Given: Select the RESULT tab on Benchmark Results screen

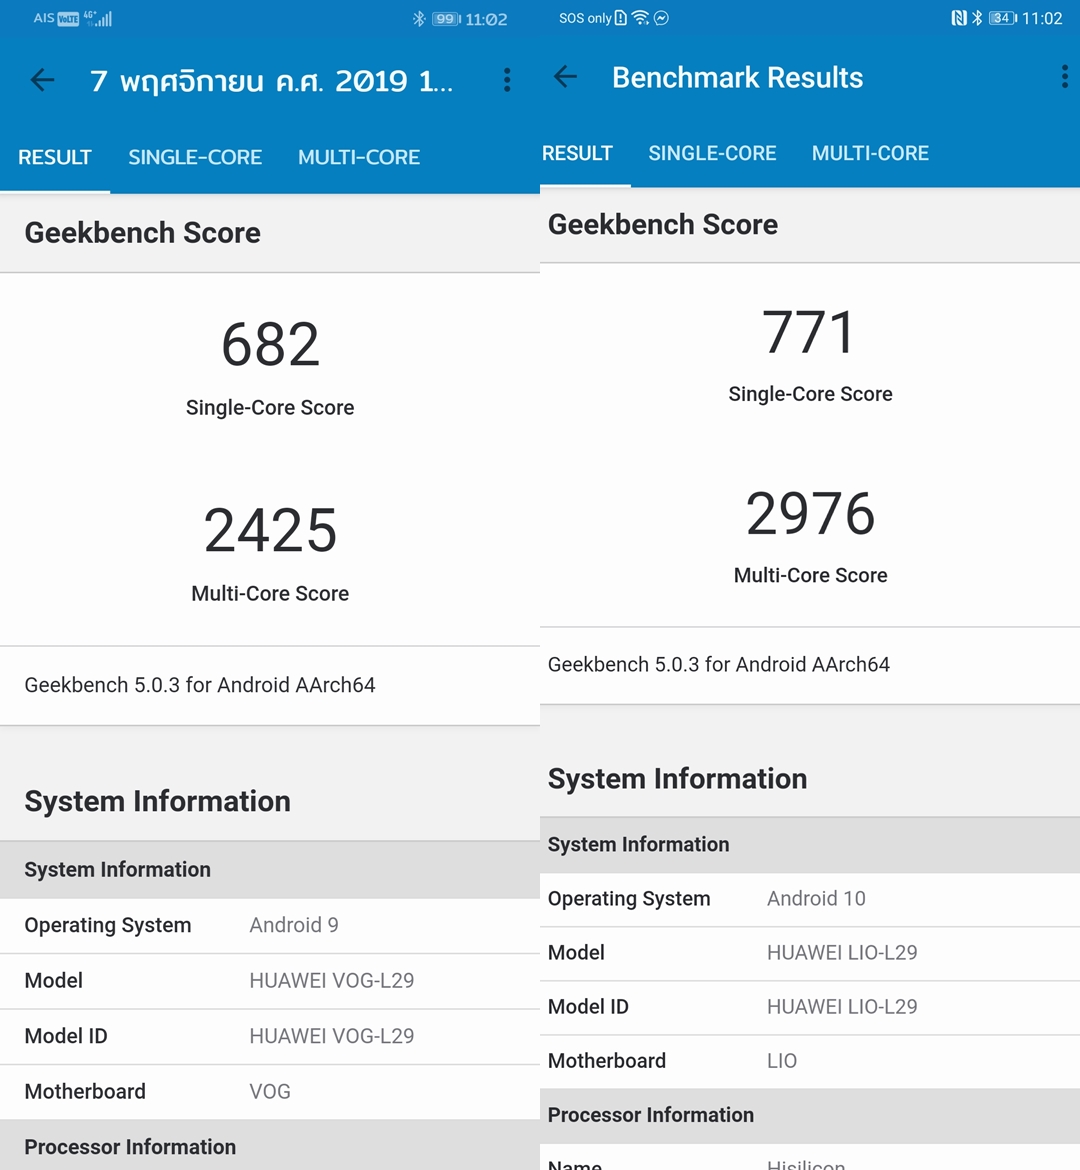Looking at the screenshot, I should 577,153.
